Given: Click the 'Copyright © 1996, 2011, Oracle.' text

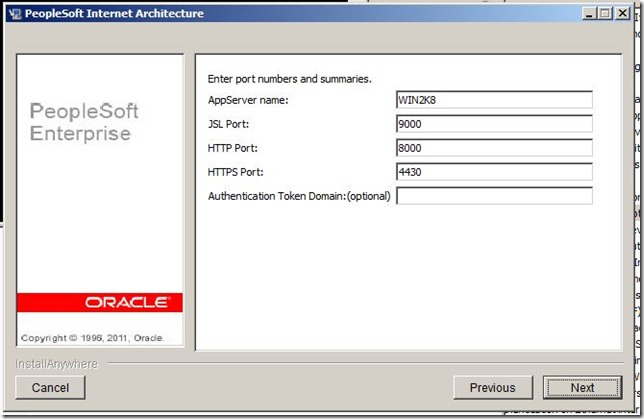Looking at the screenshot, I should pos(92,338).
